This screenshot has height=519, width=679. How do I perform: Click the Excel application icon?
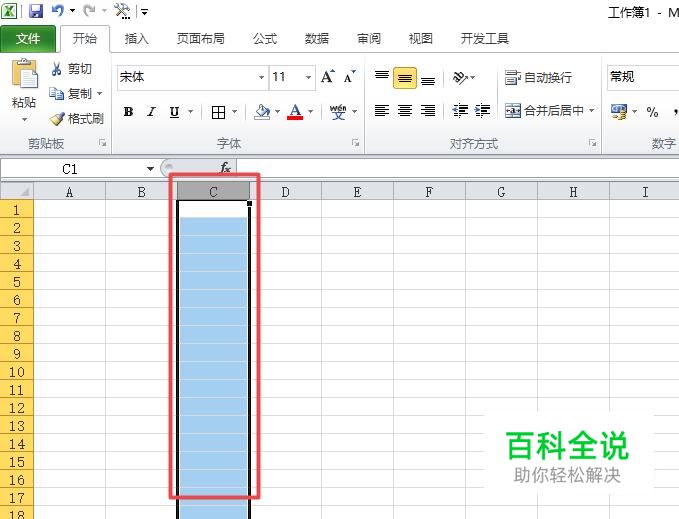pyautogui.click(x=10, y=11)
